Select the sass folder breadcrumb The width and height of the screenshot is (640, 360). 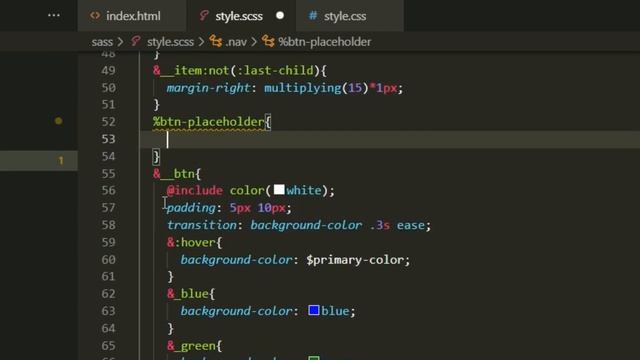(102, 42)
